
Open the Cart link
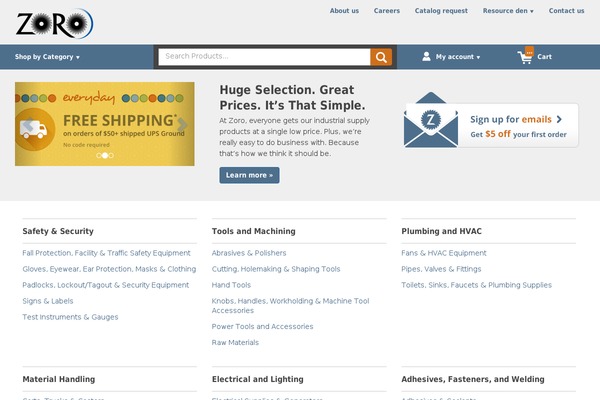click(544, 57)
